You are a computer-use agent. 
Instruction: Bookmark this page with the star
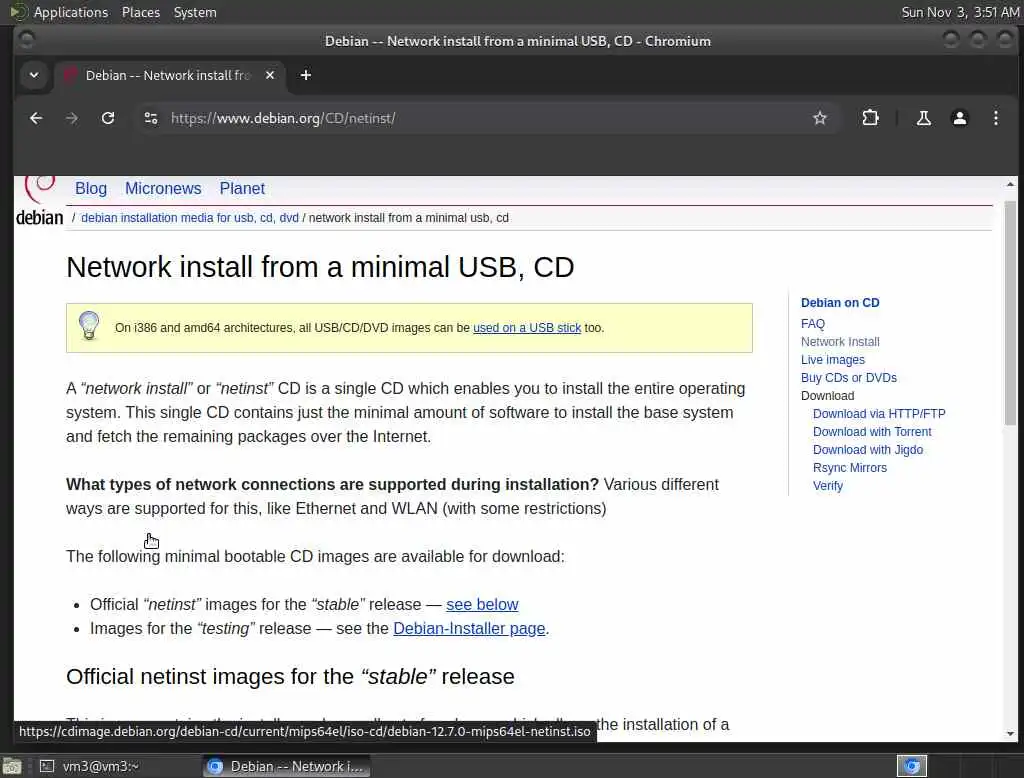pos(820,118)
